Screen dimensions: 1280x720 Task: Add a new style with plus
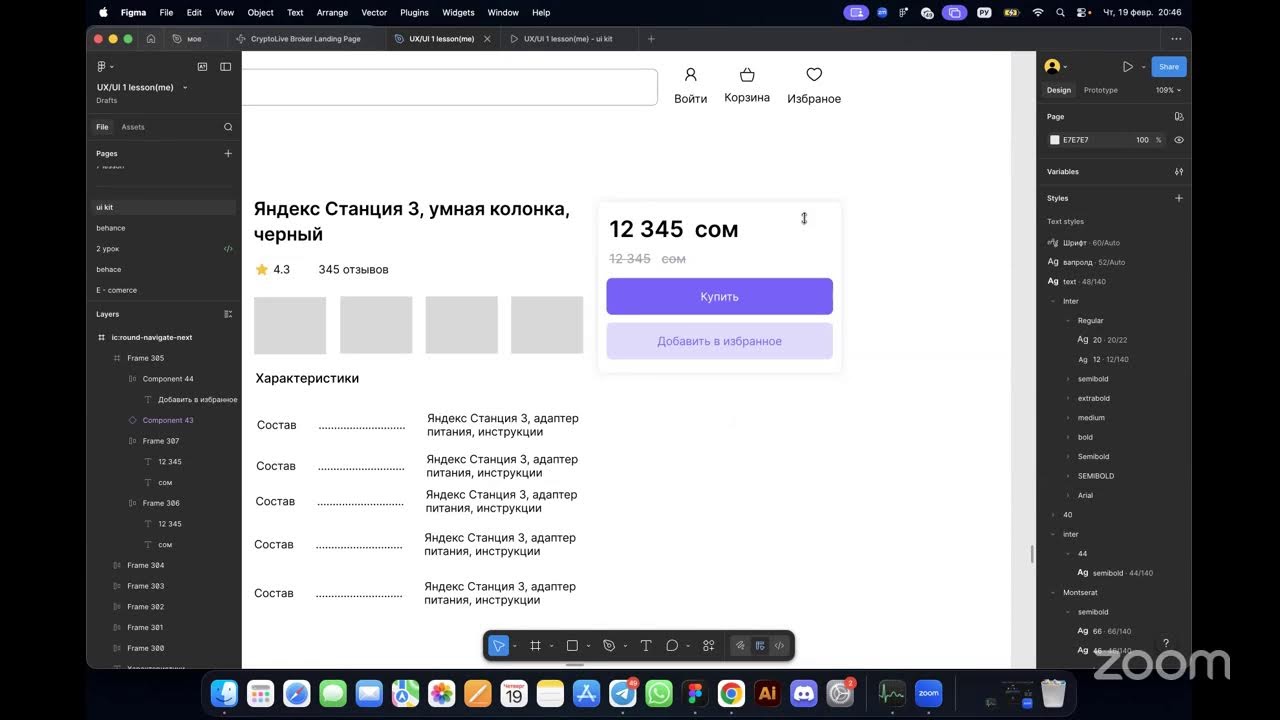(x=1179, y=198)
